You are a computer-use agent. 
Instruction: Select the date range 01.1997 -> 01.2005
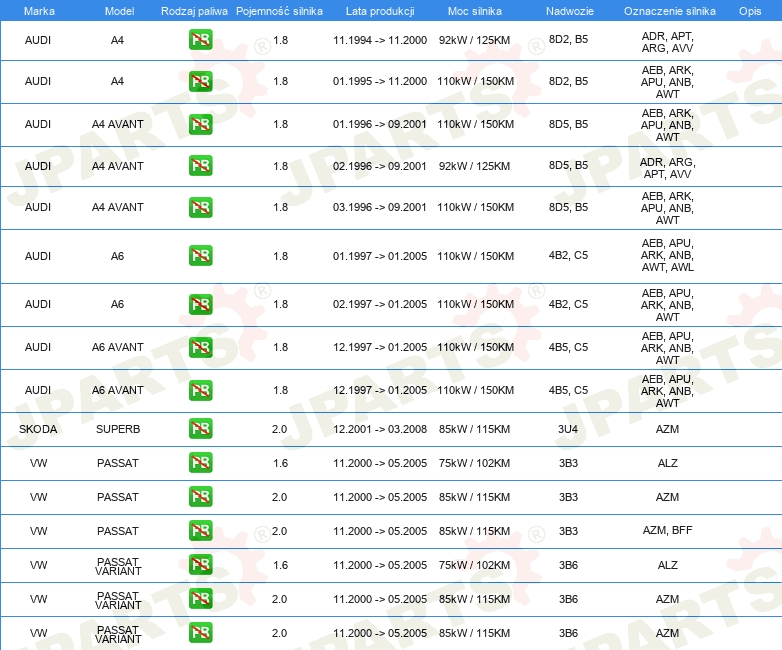point(380,256)
